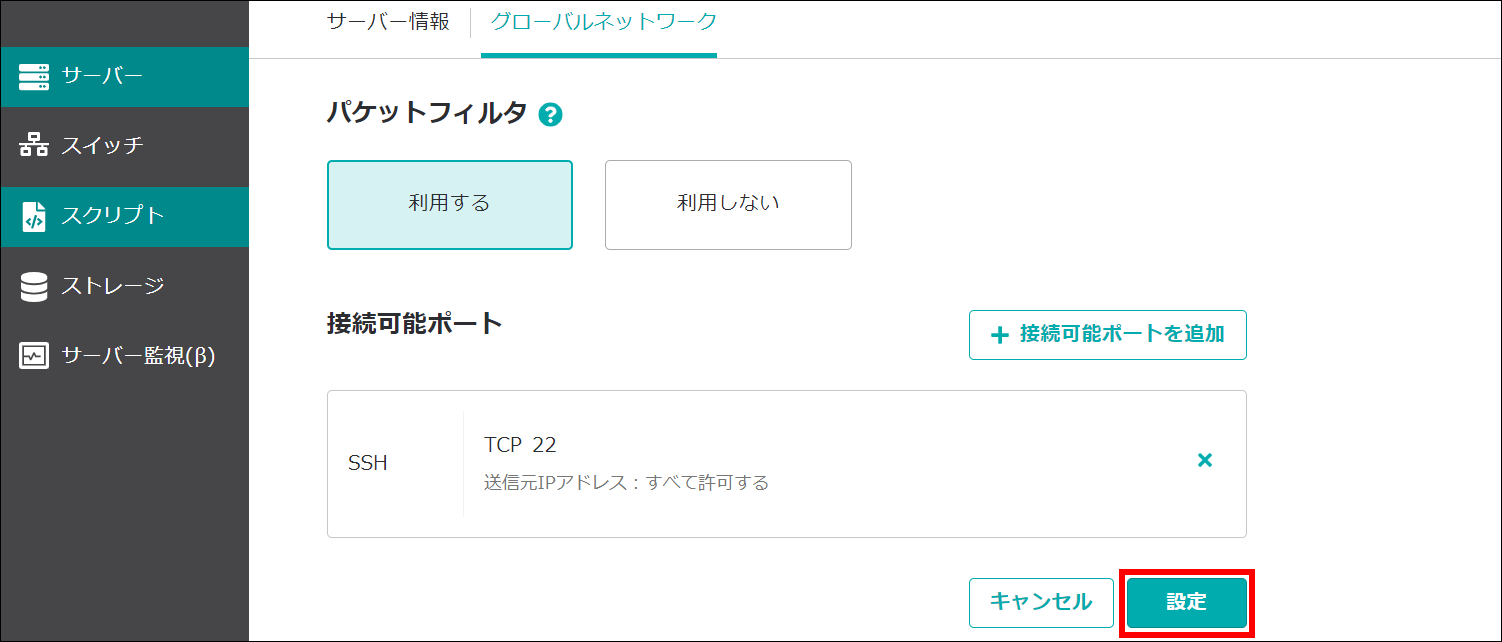Click the 設定 button to apply settings
1502x642 pixels.
1187,602
